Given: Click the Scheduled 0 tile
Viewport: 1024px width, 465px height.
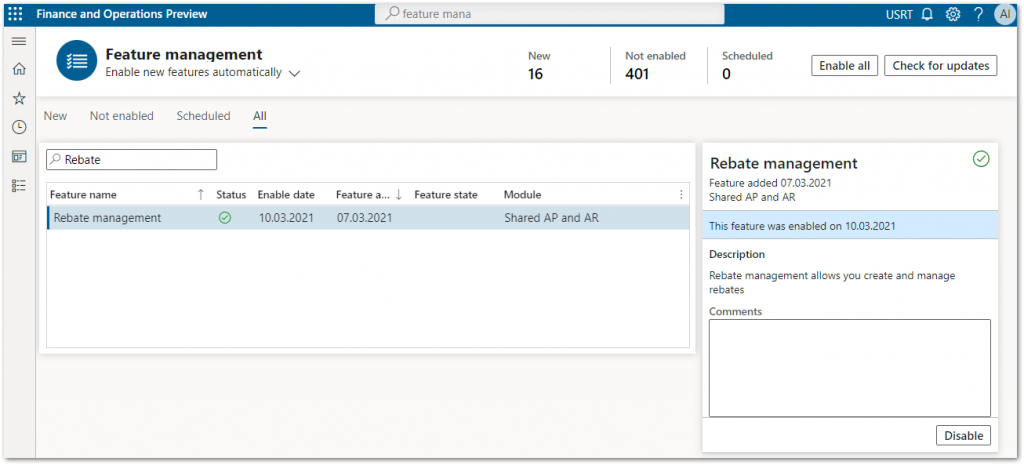Looking at the screenshot, I should (x=747, y=65).
